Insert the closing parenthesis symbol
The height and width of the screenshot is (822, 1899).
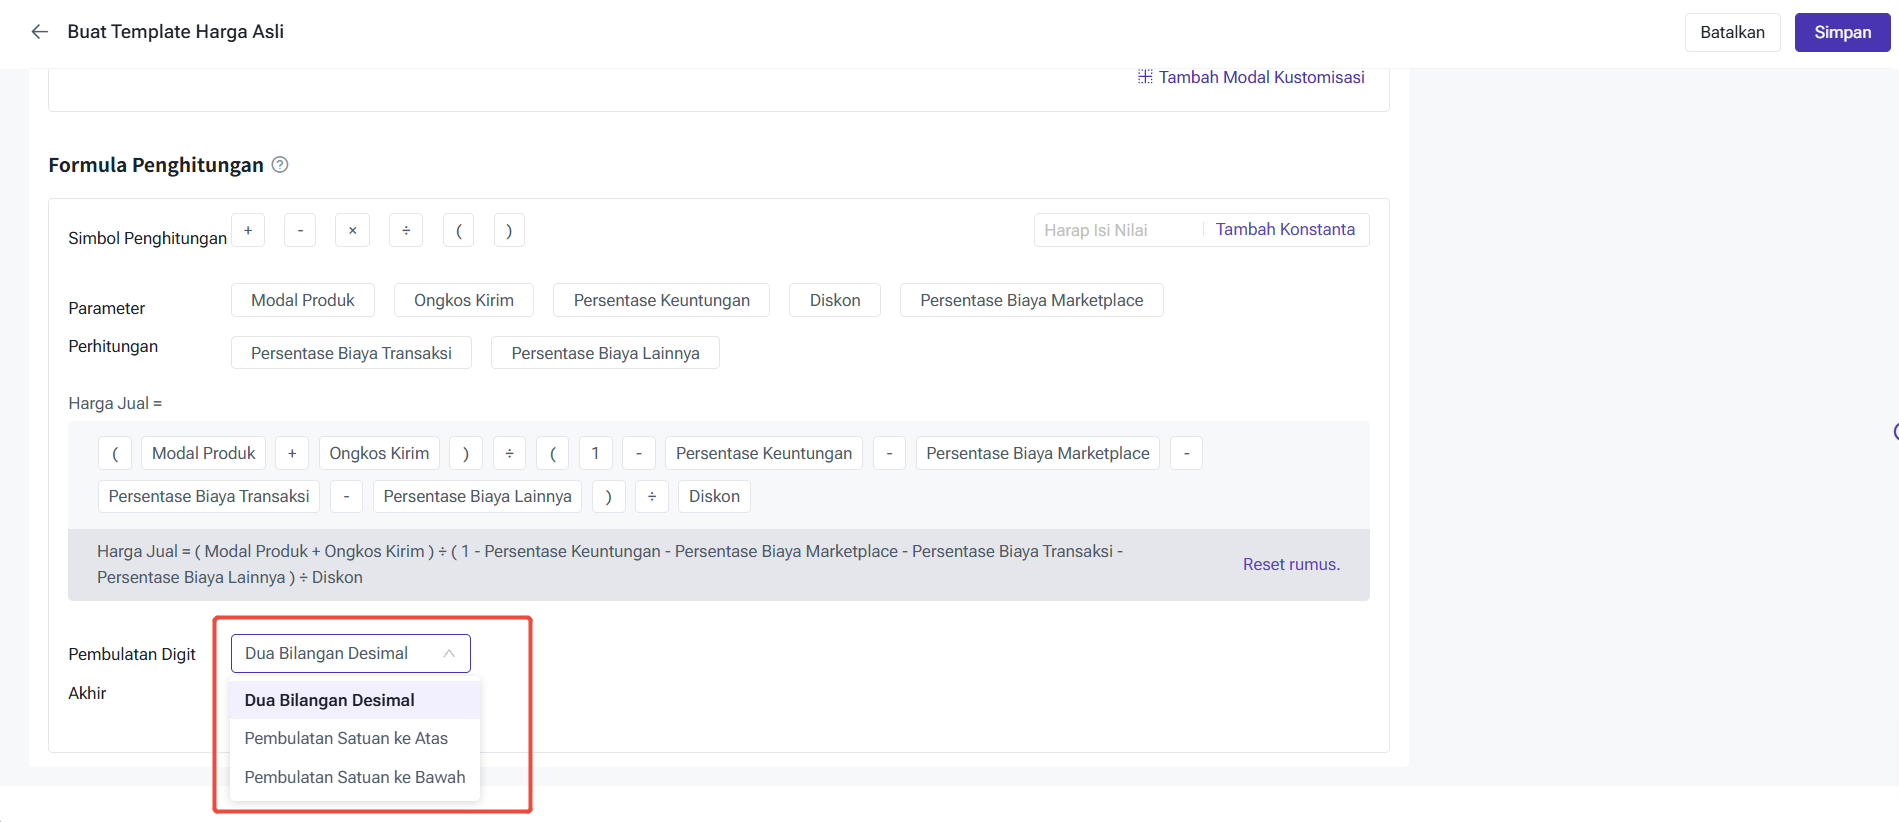point(509,230)
